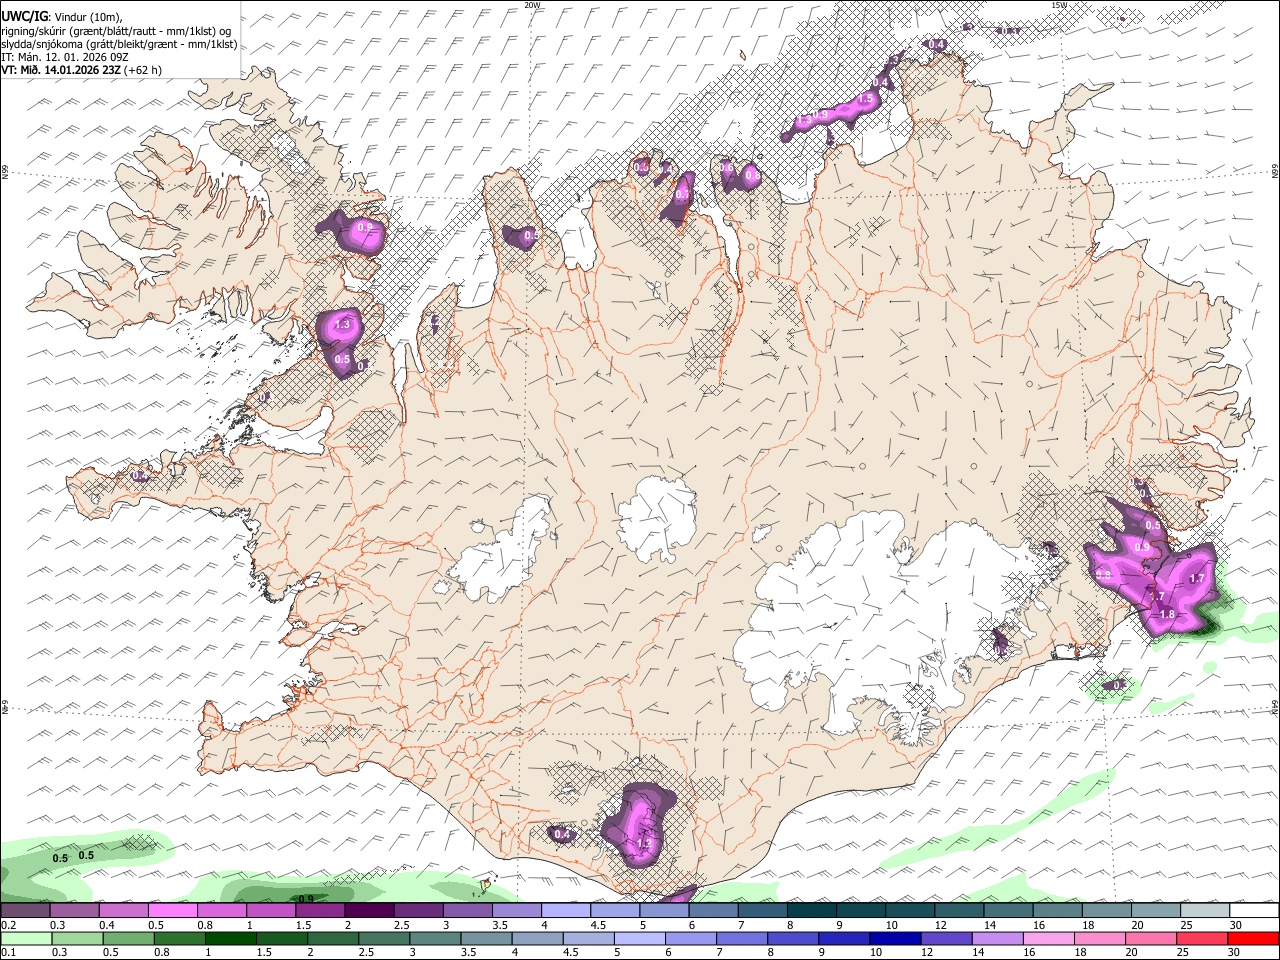Select the lower-row rain swatch starting at 3
This screenshot has height=960, width=1280.
[x=435, y=939]
